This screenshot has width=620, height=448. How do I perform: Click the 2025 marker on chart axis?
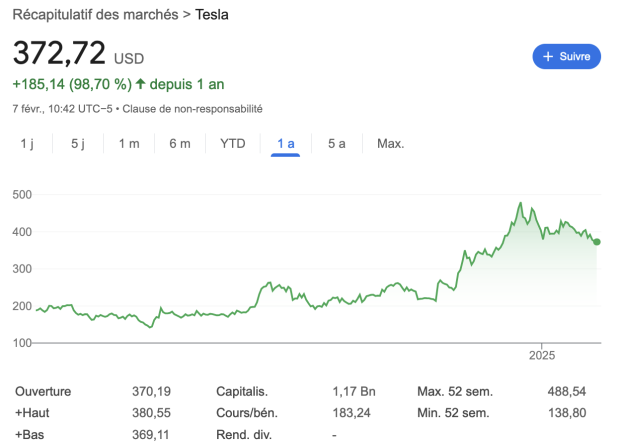[541, 356]
